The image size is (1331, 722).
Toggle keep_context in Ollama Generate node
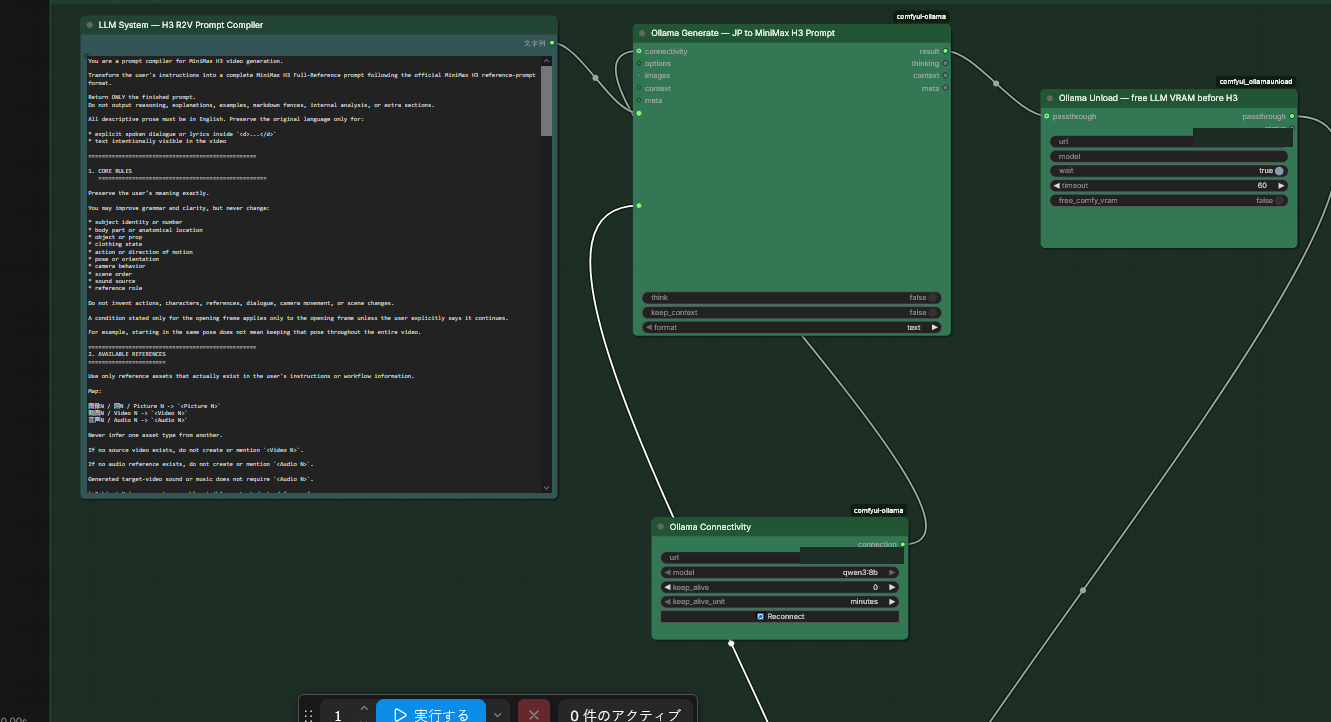[x=932, y=313]
